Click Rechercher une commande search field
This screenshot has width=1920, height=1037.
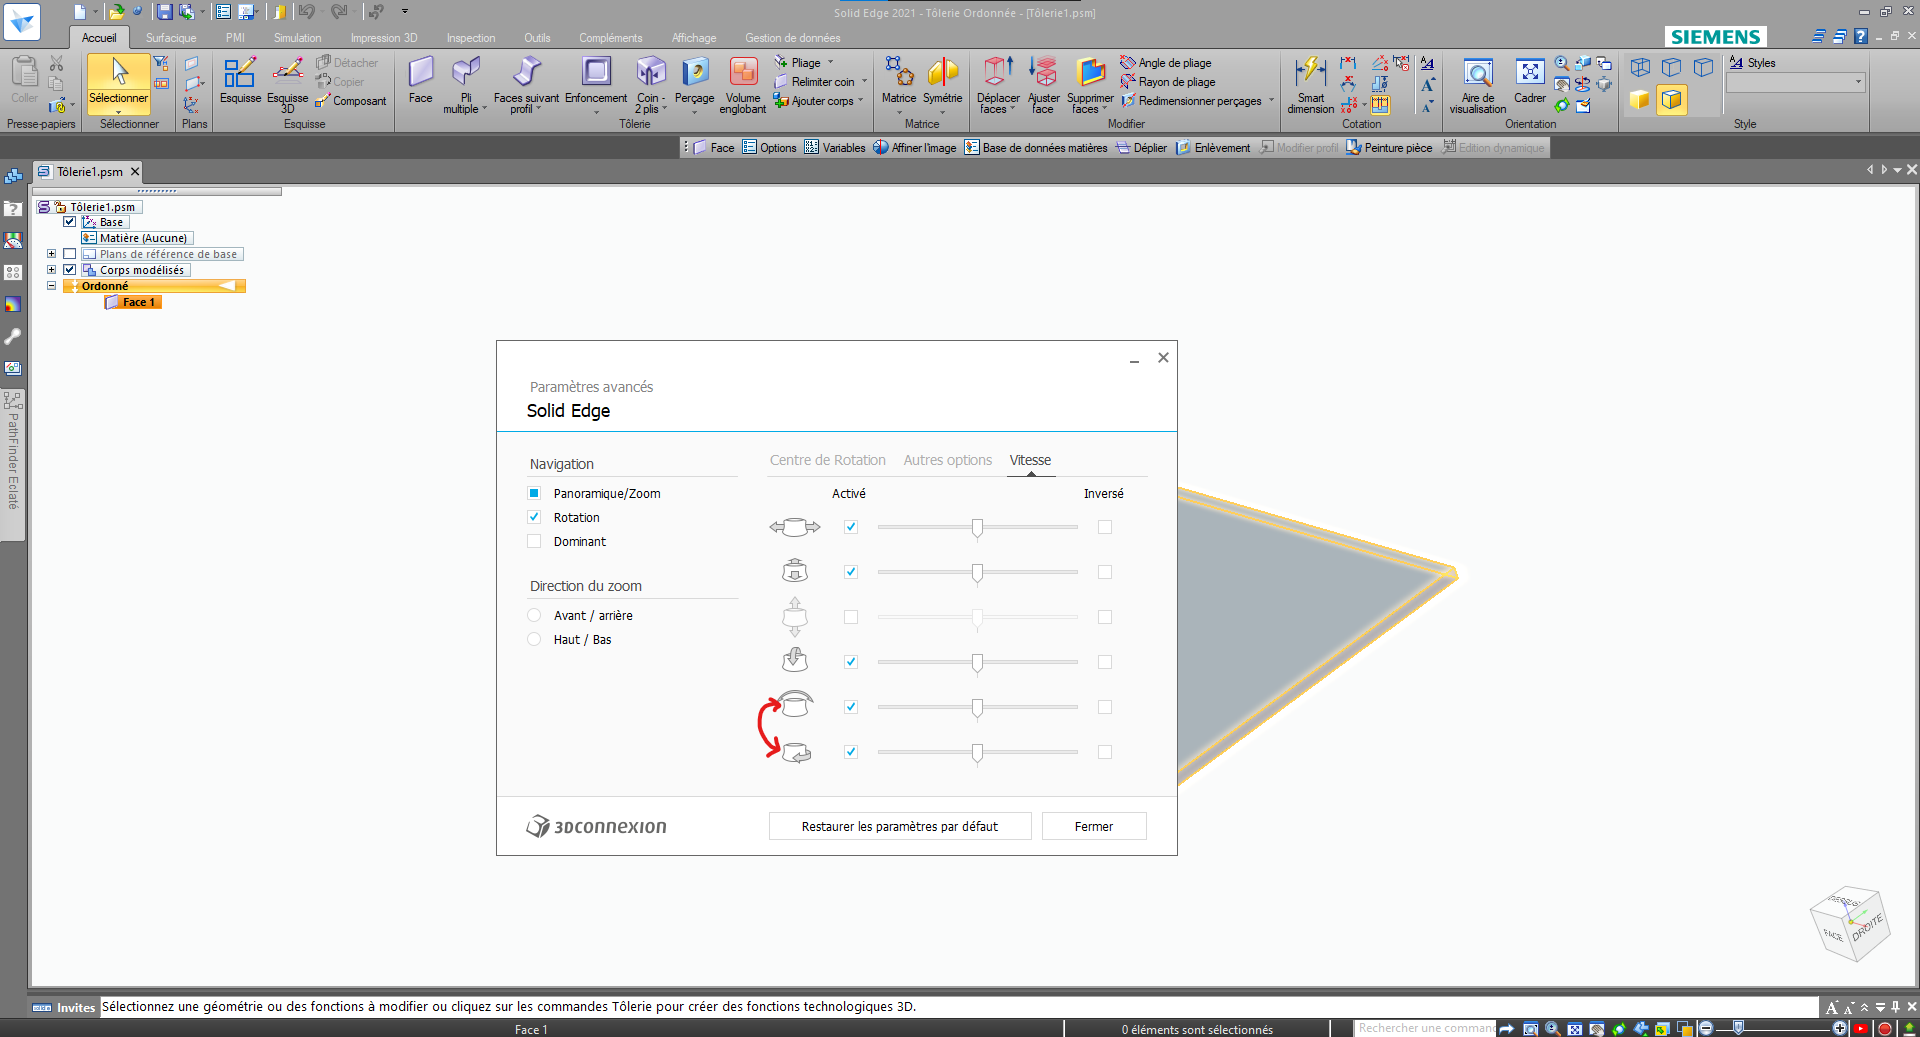pyautogui.click(x=1426, y=1028)
